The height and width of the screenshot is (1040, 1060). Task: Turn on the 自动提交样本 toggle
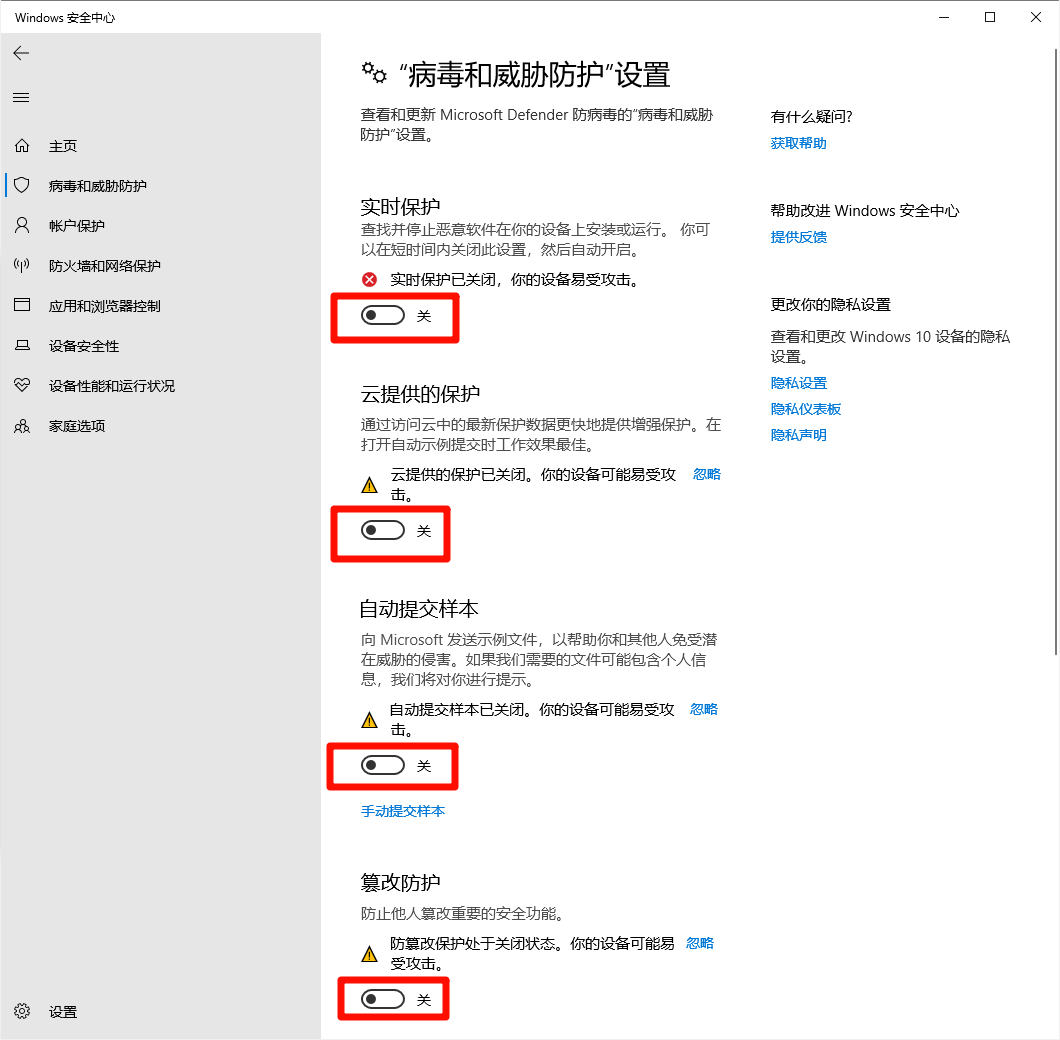coord(383,765)
